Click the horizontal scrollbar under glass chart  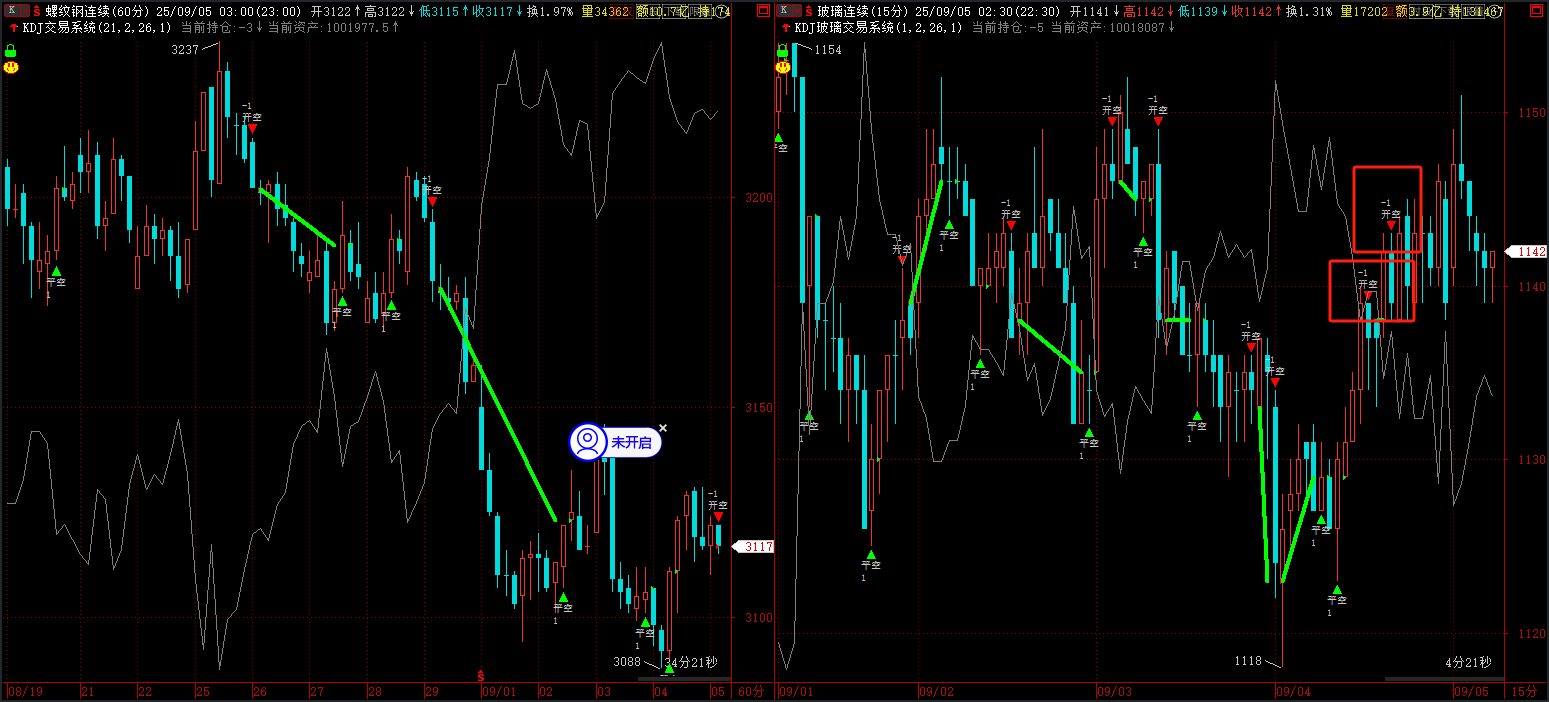1445,679
